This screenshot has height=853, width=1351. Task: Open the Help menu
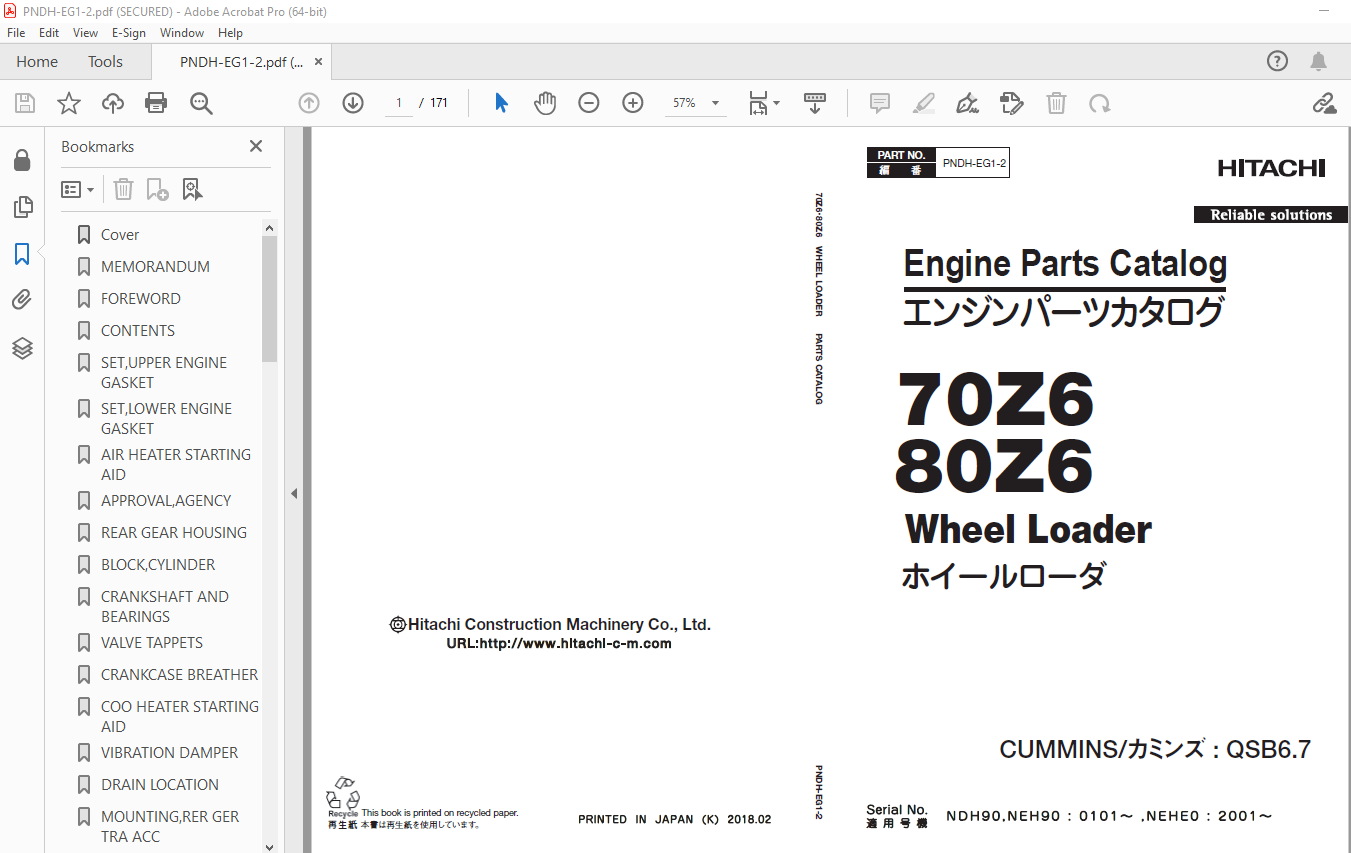230,33
